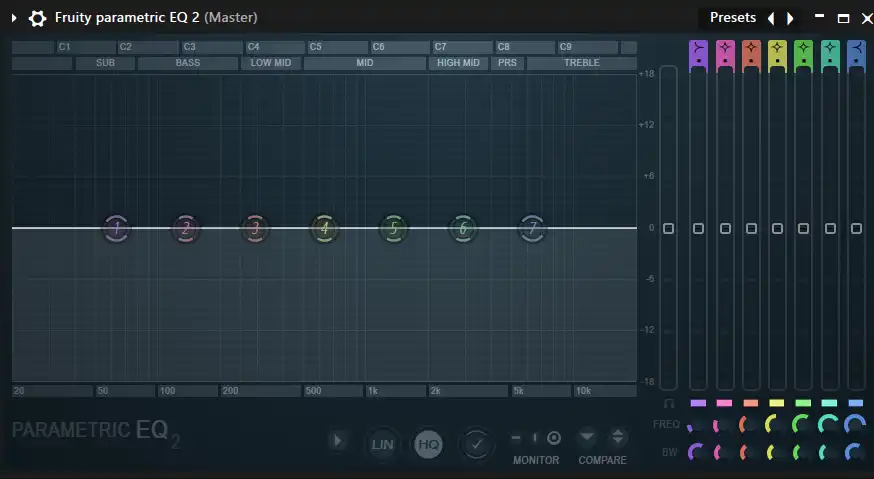Click the 1k frequency axis label
The width and height of the screenshot is (874, 479).
tap(373, 391)
